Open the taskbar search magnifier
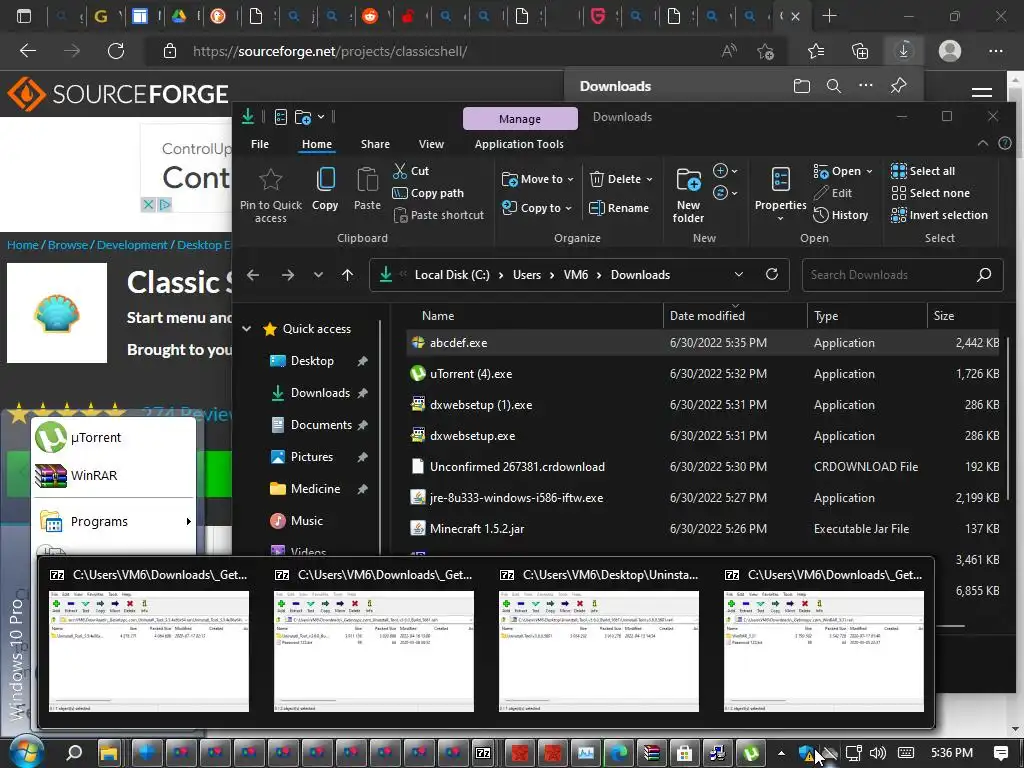 (x=74, y=753)
